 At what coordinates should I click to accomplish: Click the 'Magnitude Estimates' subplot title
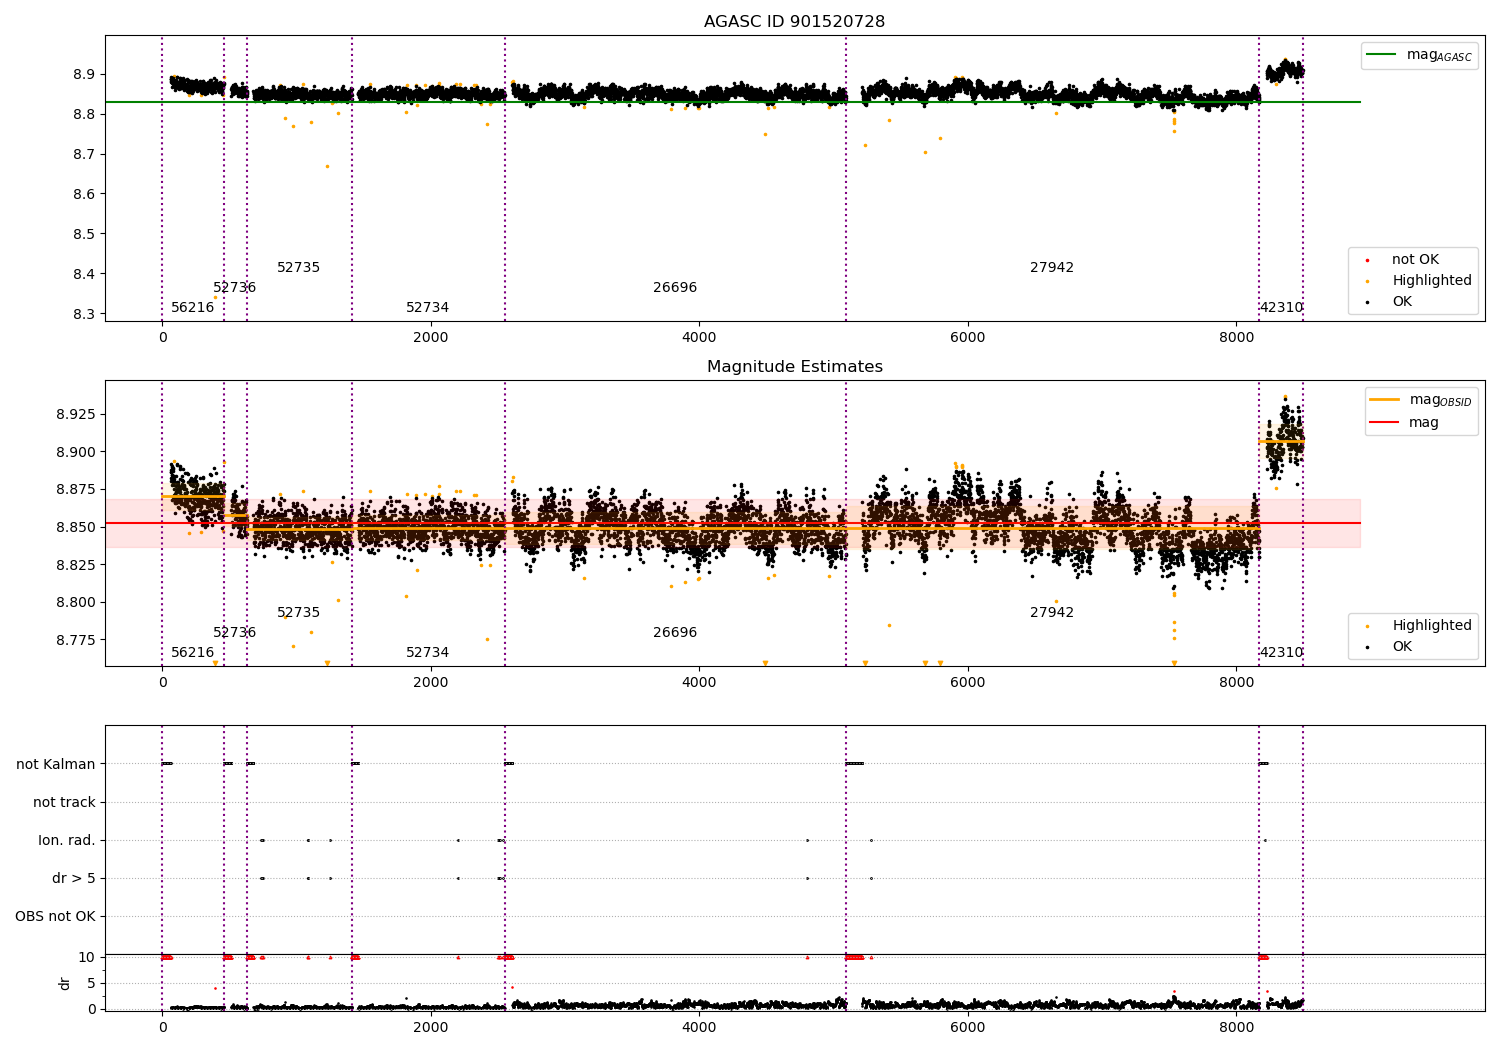tap(794, 367)
